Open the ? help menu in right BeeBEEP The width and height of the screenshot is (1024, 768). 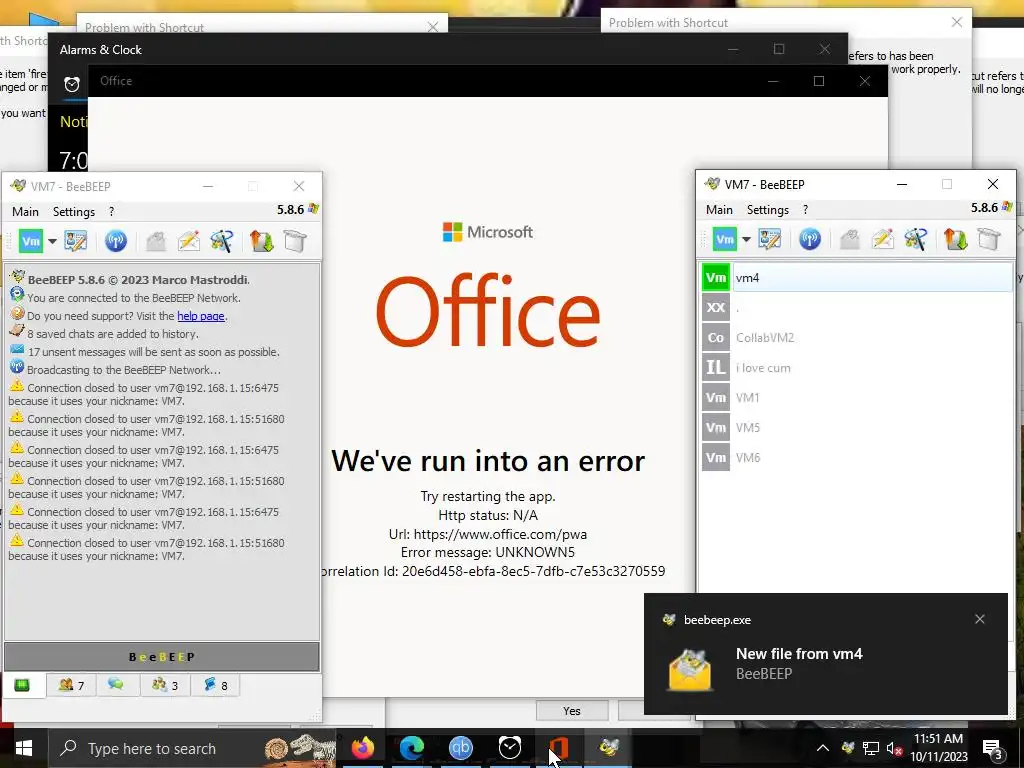pyautogui.click(x=805, y=210)
